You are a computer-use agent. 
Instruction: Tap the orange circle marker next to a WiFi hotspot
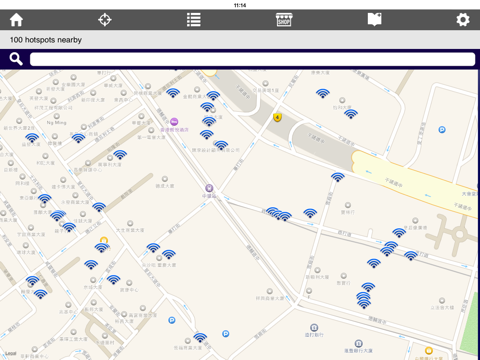click(x=104, y=240)
